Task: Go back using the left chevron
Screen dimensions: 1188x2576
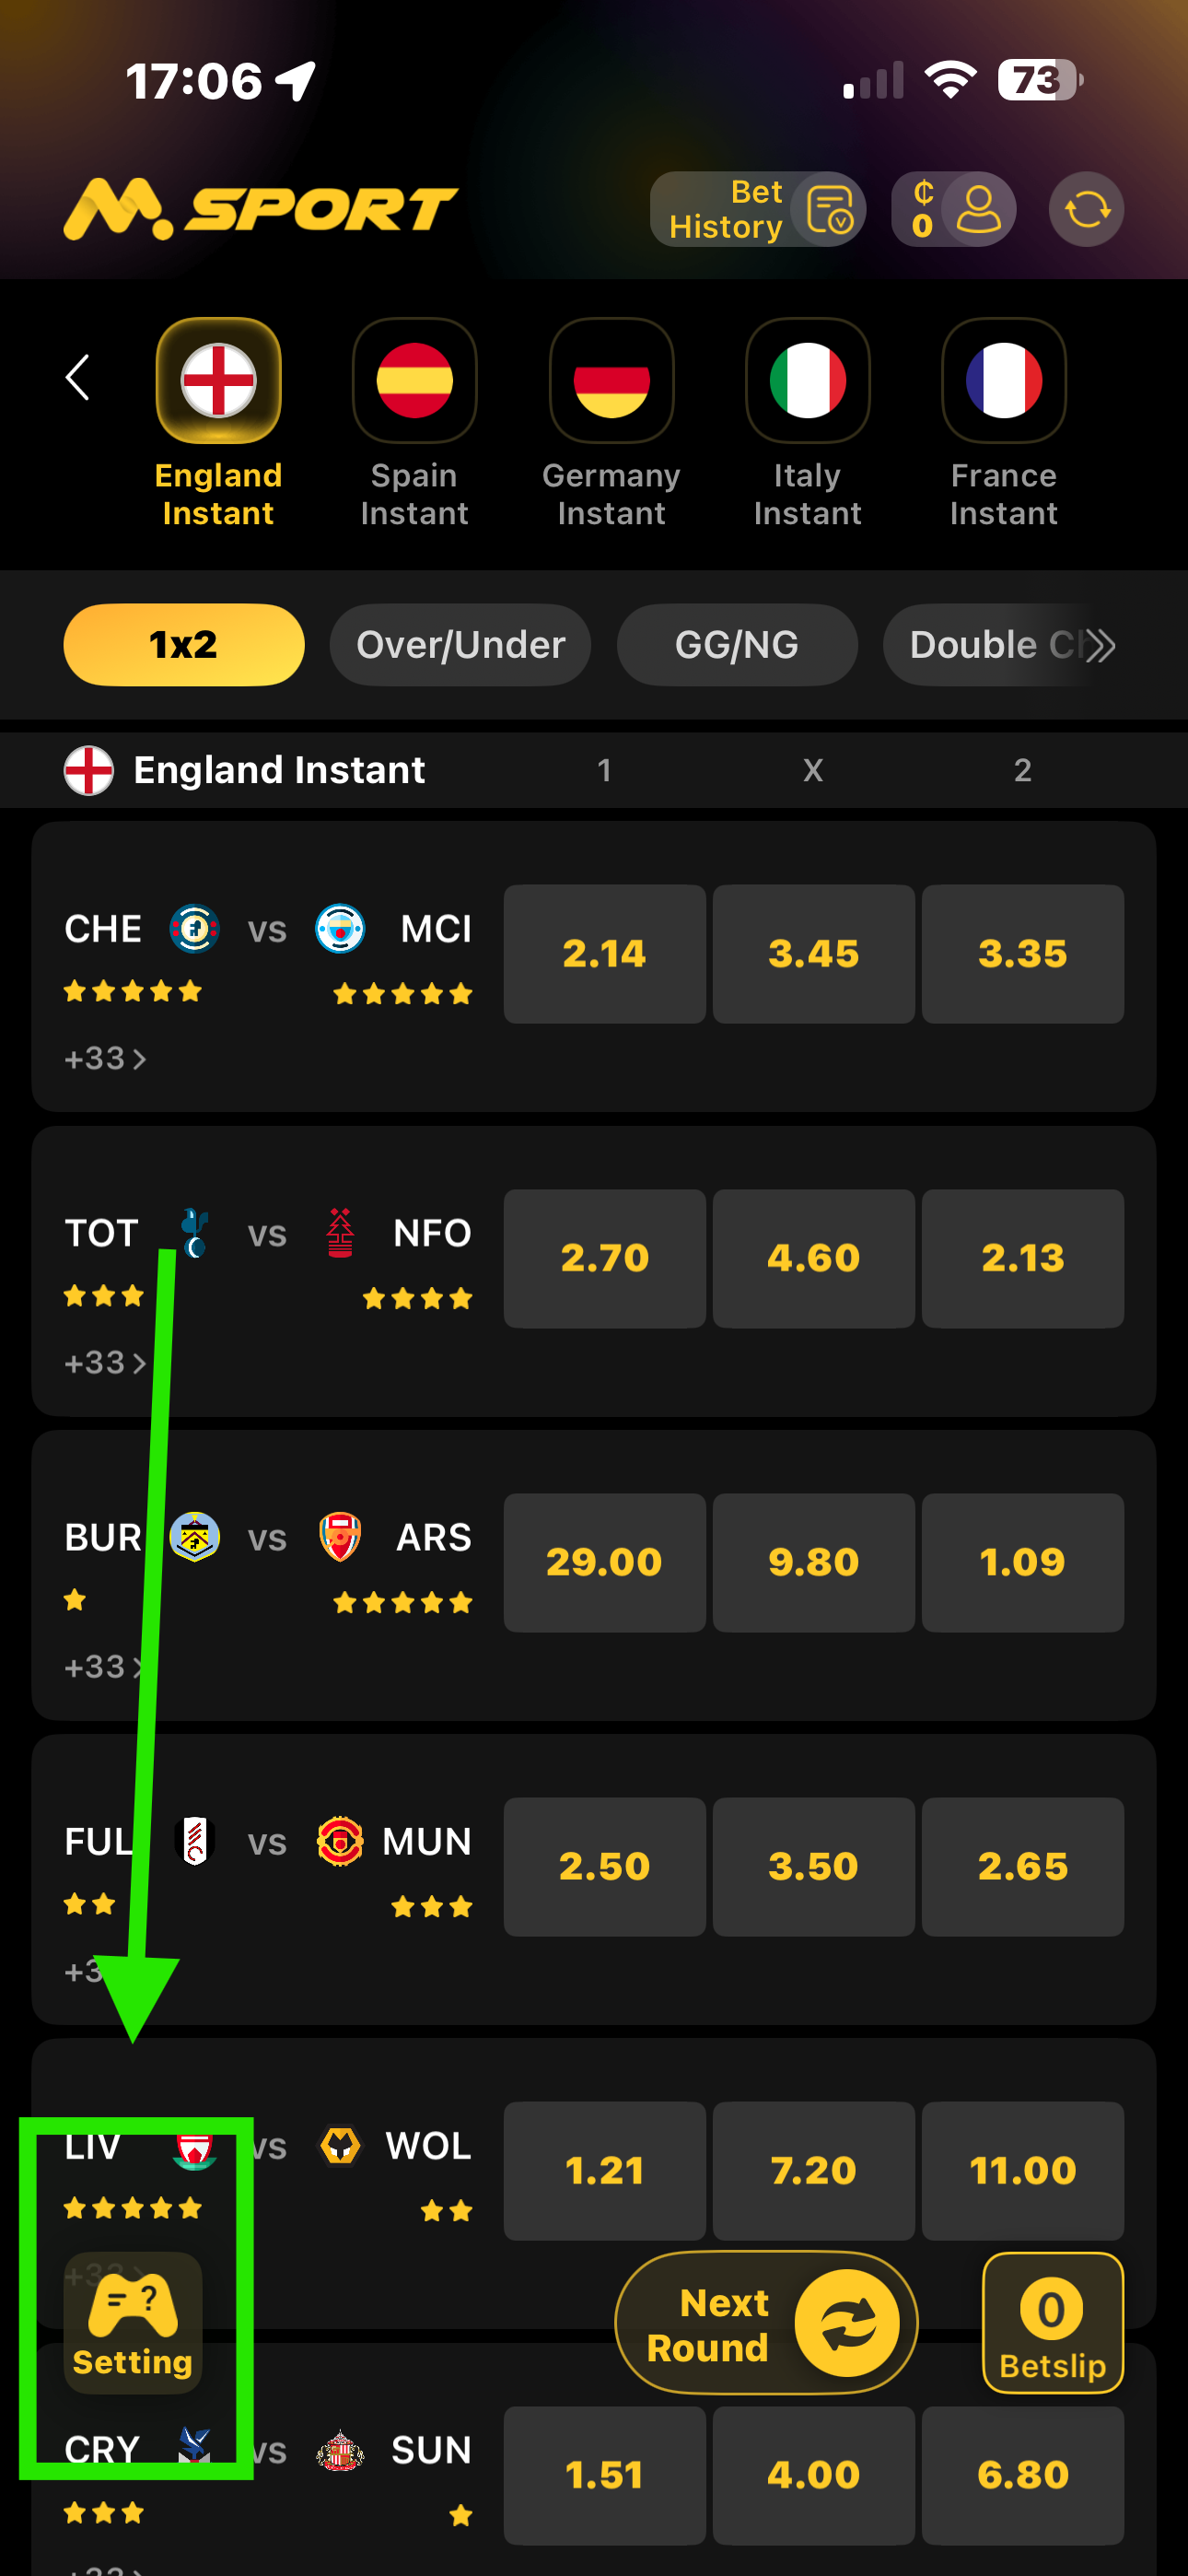Action: 78,378
